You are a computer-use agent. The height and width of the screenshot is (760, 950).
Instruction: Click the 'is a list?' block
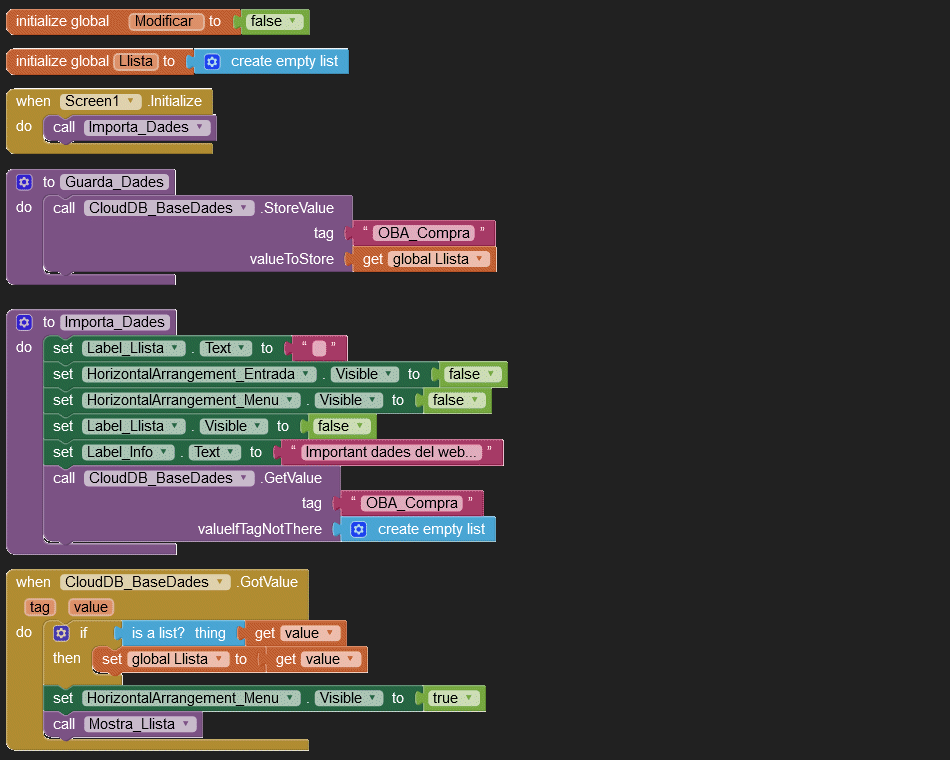[158, 633]
